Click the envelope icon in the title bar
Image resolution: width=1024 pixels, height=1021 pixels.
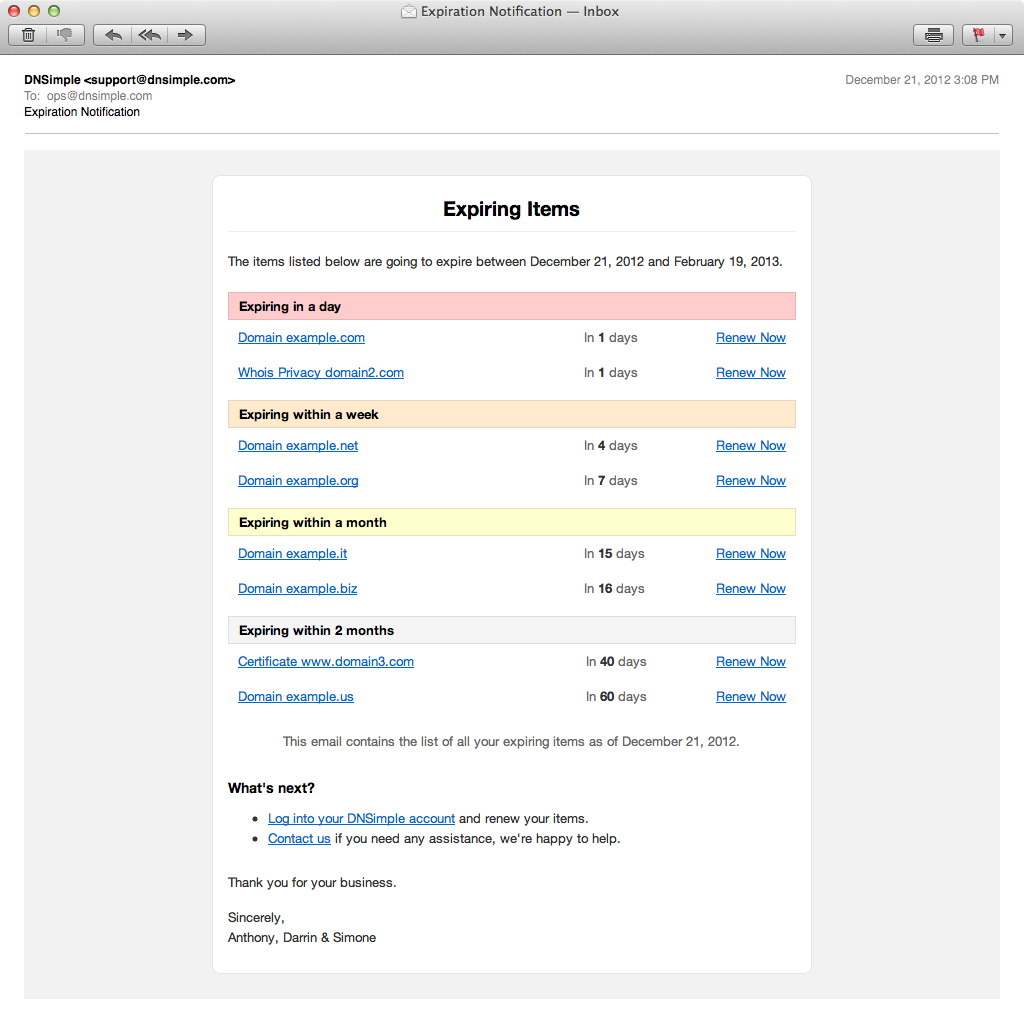coord(409,11)
